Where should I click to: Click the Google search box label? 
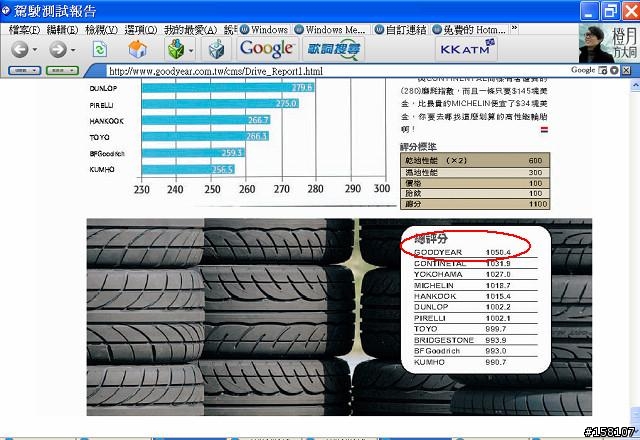pyautogui.click(x=583, y=70)
